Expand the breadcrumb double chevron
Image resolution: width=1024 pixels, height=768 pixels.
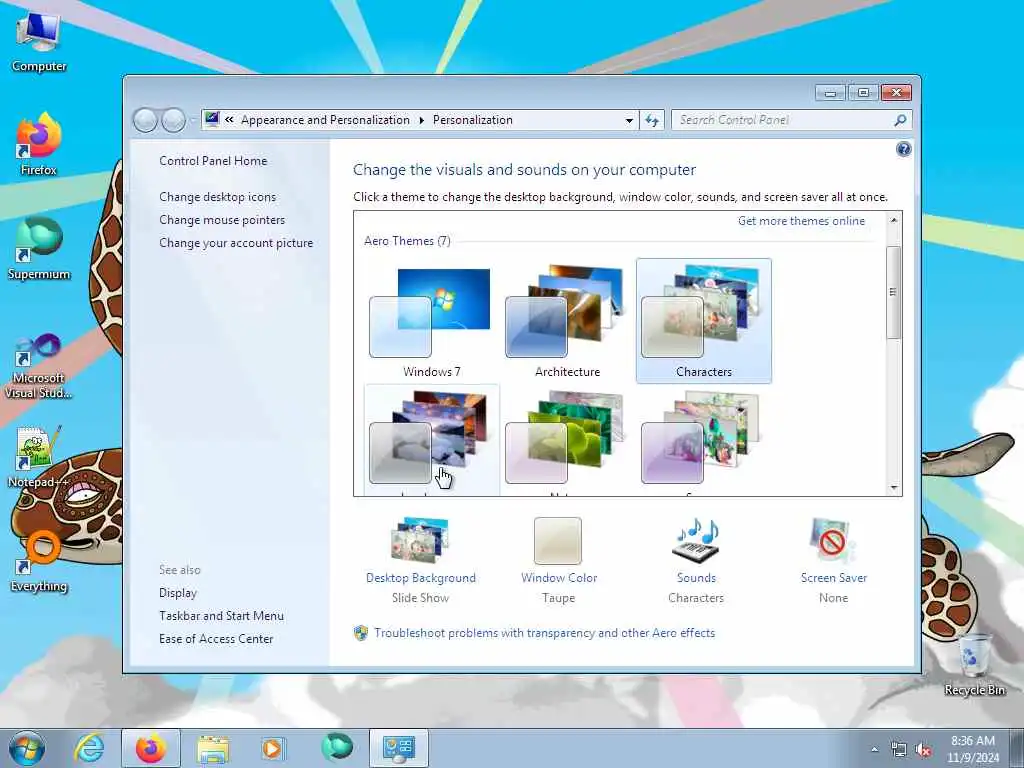(229, 120)
